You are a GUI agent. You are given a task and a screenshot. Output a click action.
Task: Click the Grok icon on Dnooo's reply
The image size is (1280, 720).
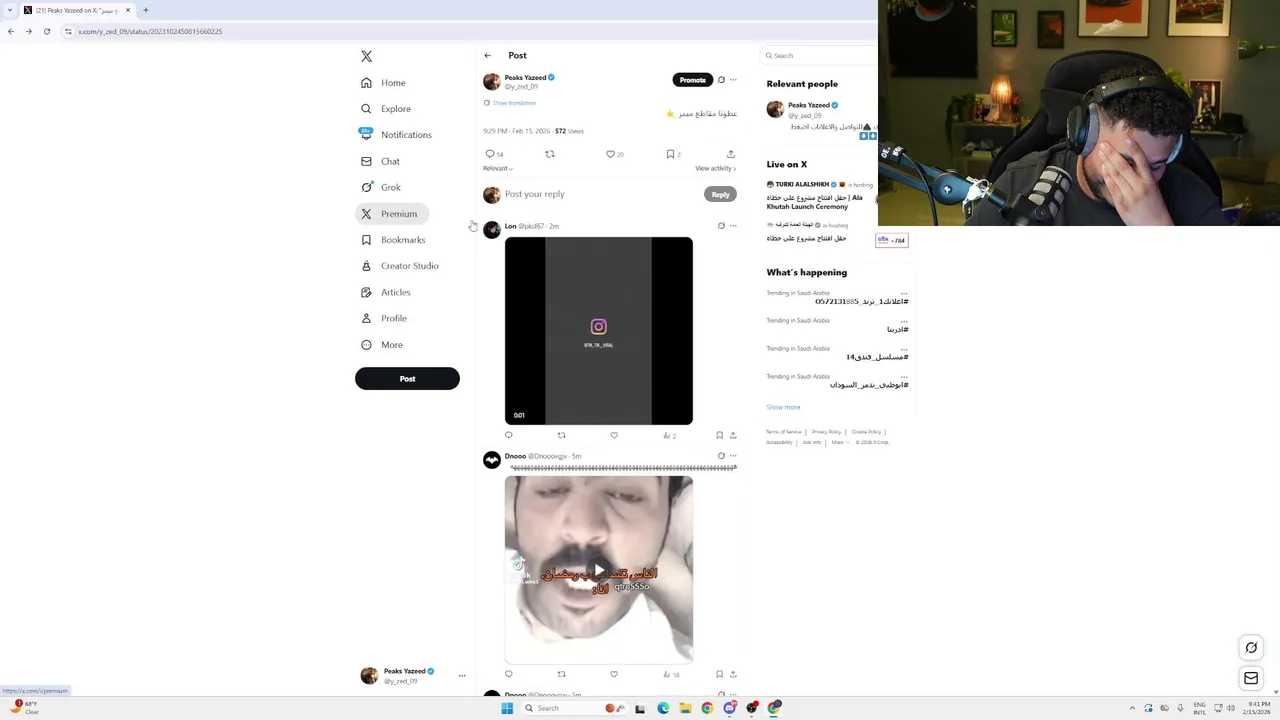[x=721, y=456]
